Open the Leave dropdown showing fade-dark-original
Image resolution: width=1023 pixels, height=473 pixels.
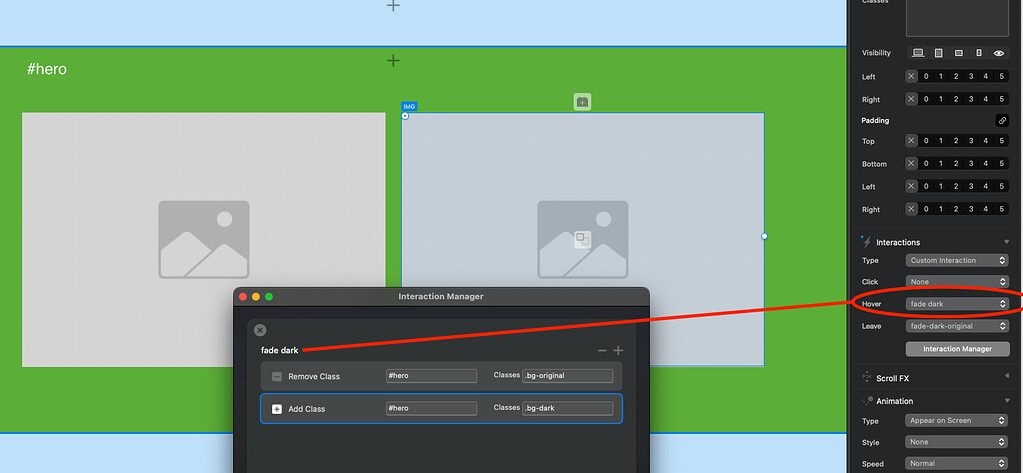coord(956,326)
